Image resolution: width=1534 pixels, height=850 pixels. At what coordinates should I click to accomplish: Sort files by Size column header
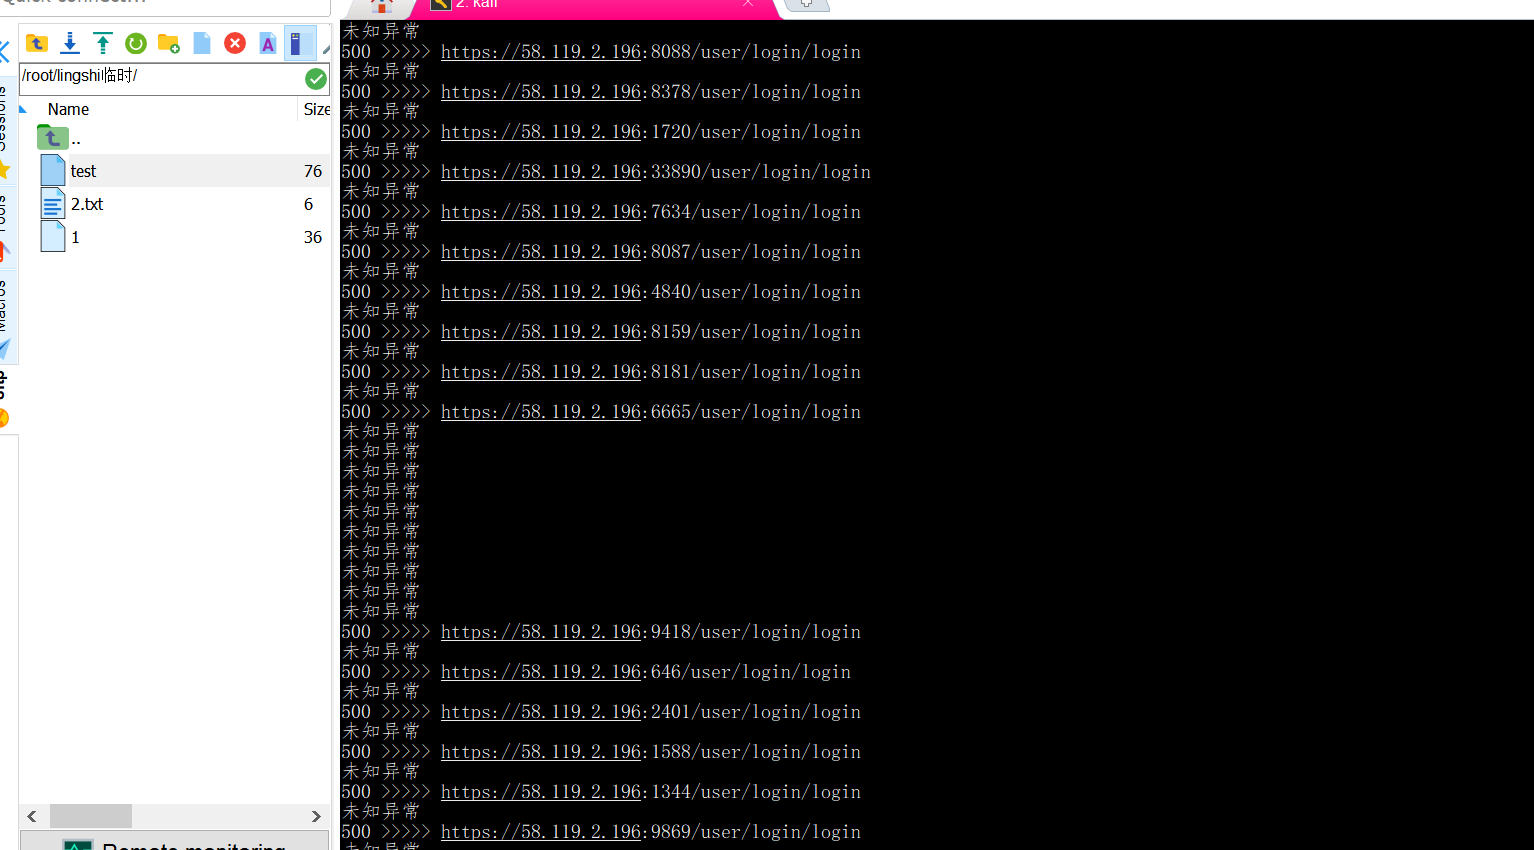point(316,109)
